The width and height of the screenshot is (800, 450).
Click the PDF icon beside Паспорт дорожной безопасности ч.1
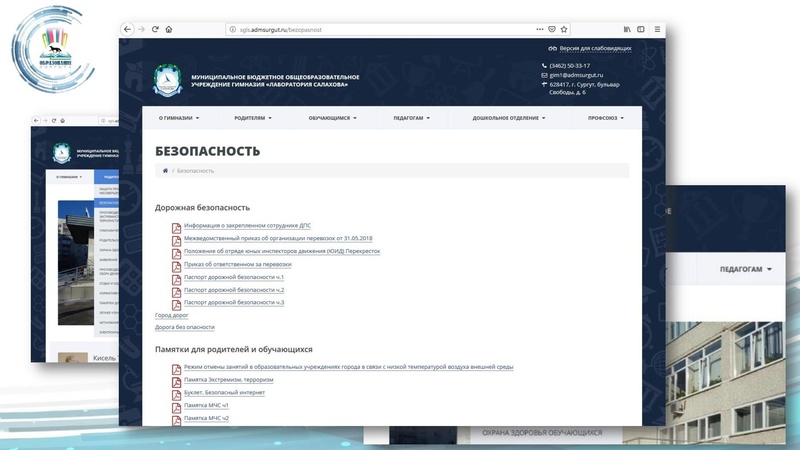pyautogui.click(x=176, y=280)
